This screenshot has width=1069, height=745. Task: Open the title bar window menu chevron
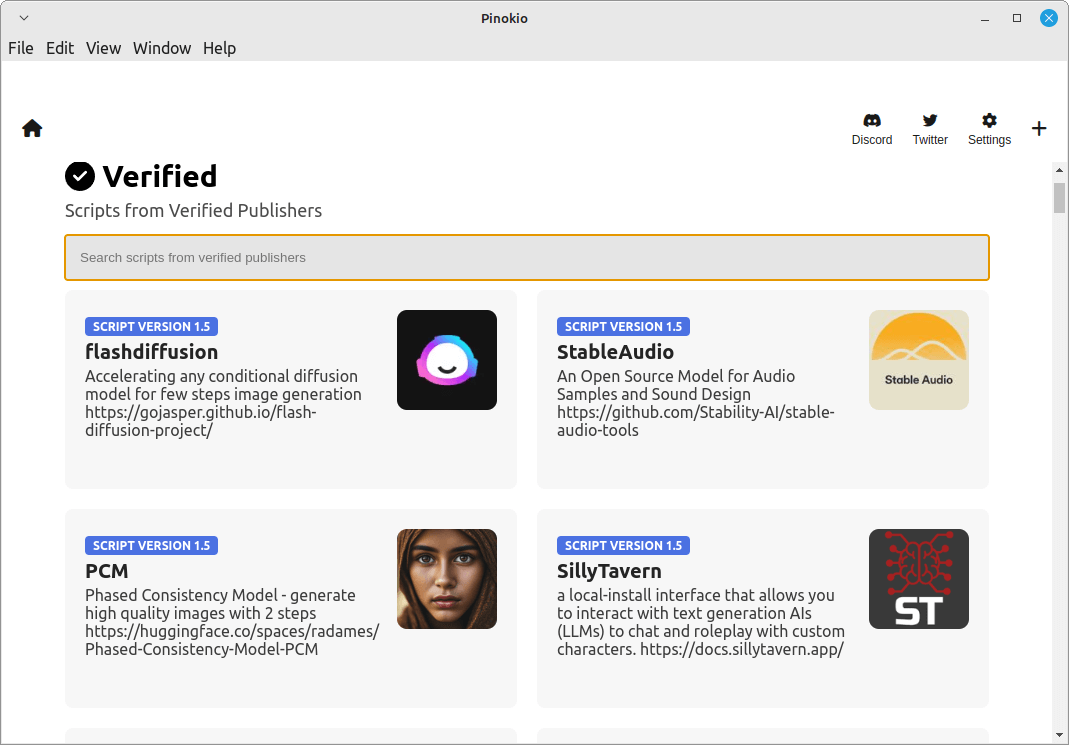tap(24, 18)
